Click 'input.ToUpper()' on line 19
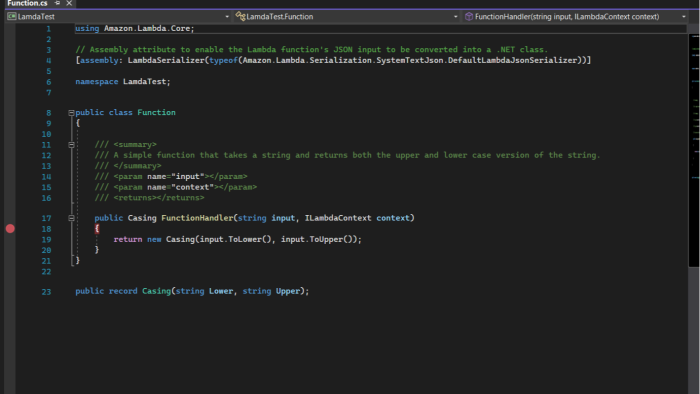 (317, 240)
